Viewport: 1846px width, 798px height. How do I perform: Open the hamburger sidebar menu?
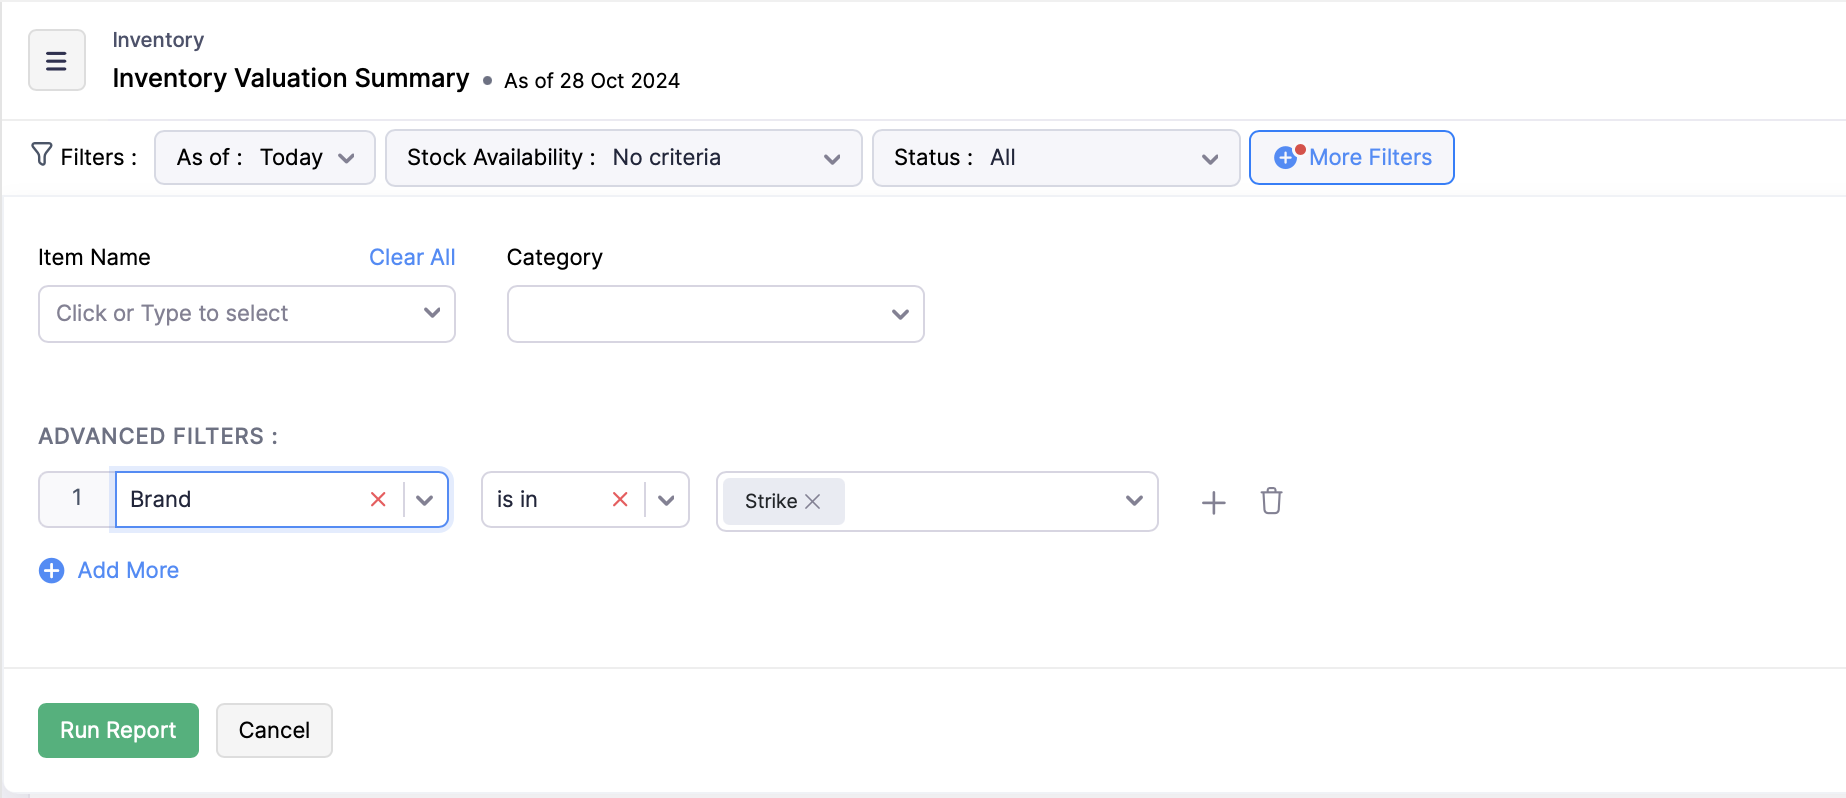[x=56, y=61]
